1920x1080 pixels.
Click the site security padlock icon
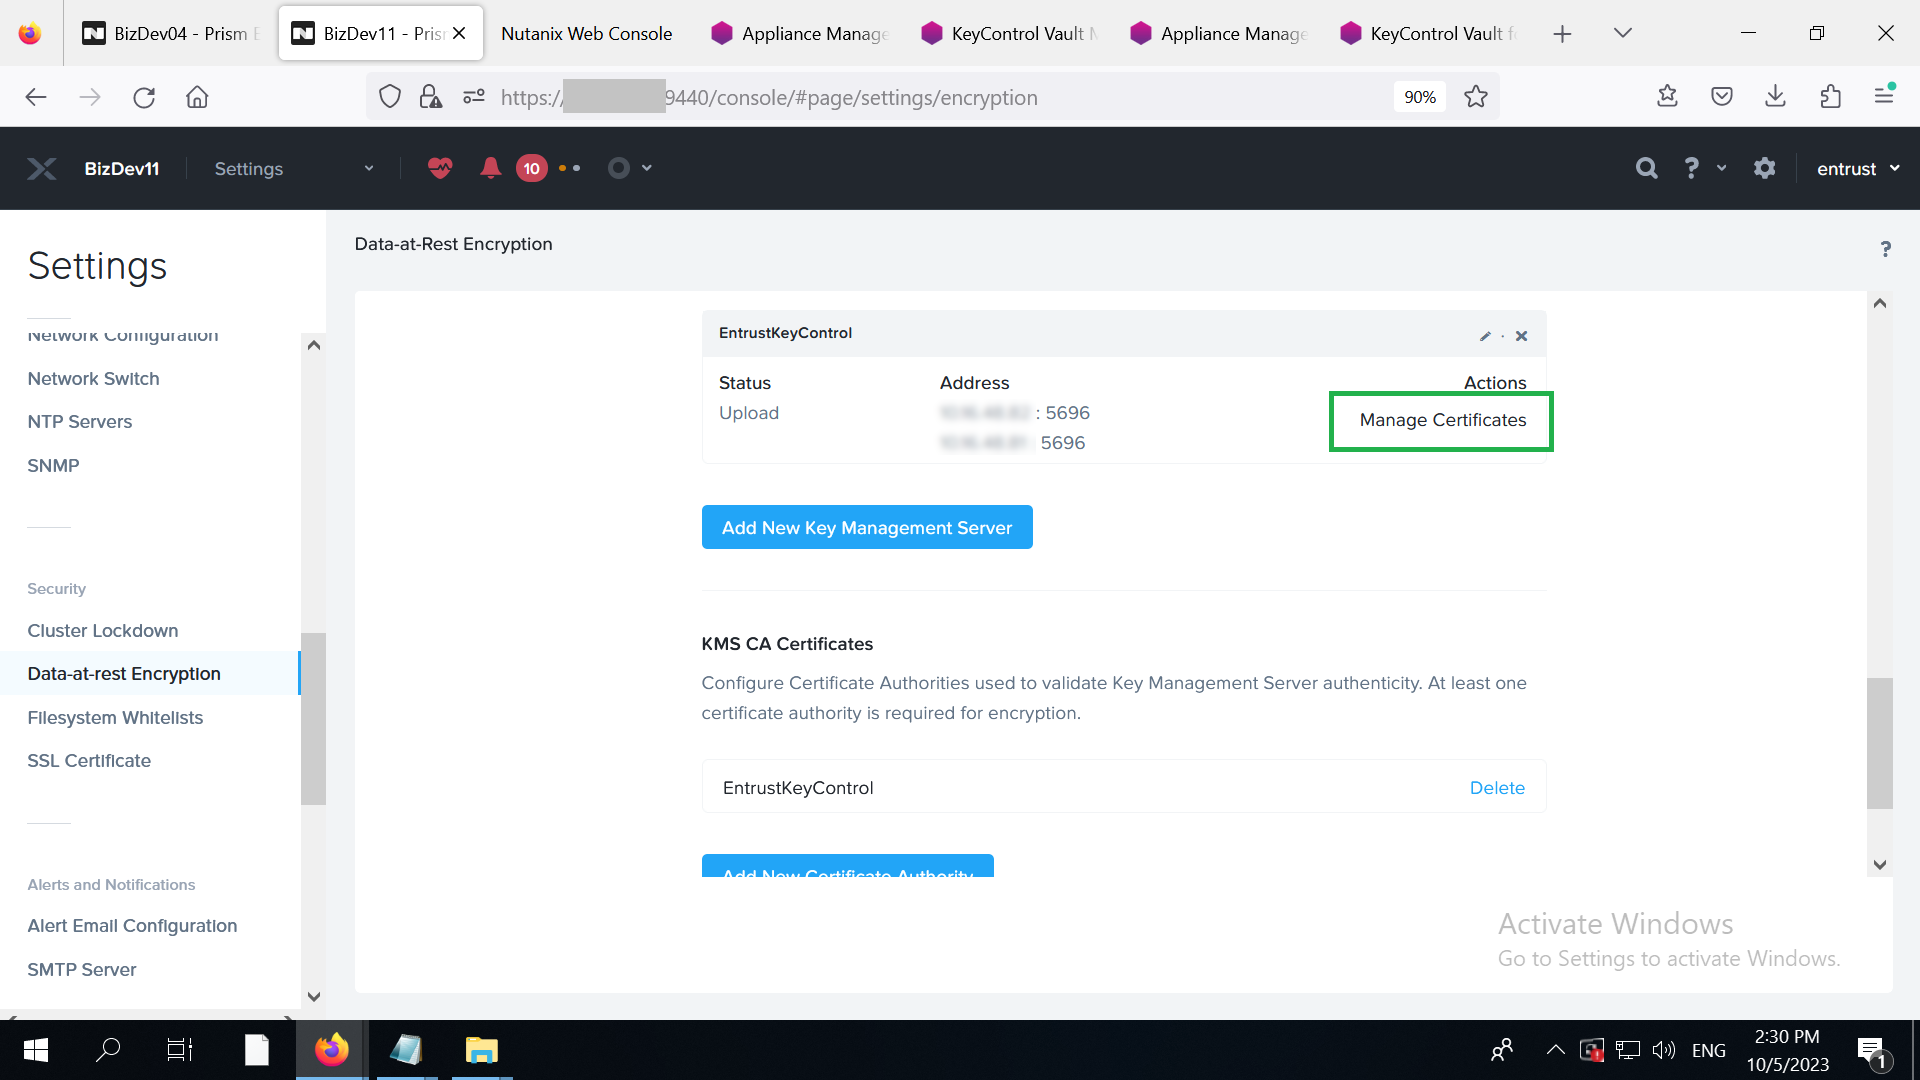tap(431, 97)
